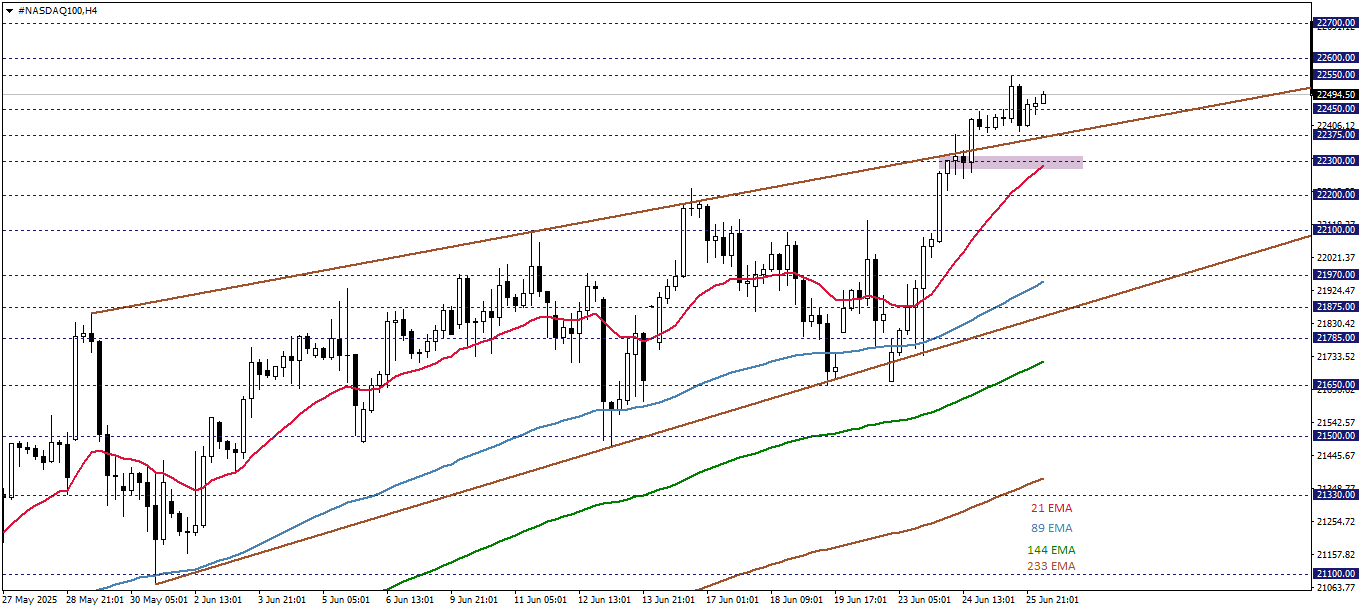Click the triangle icon beside #NASDAQ100,H4

[x=10, y=9]
